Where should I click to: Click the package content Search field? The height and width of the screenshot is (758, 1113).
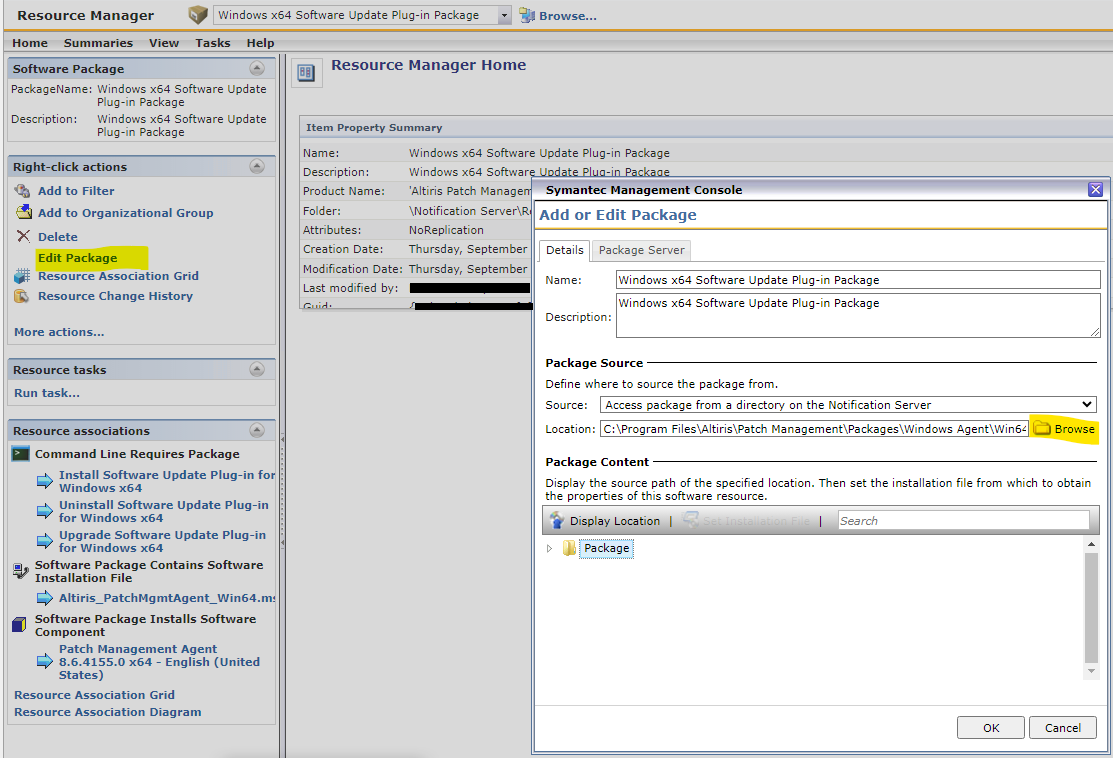(x=962, y=521)
